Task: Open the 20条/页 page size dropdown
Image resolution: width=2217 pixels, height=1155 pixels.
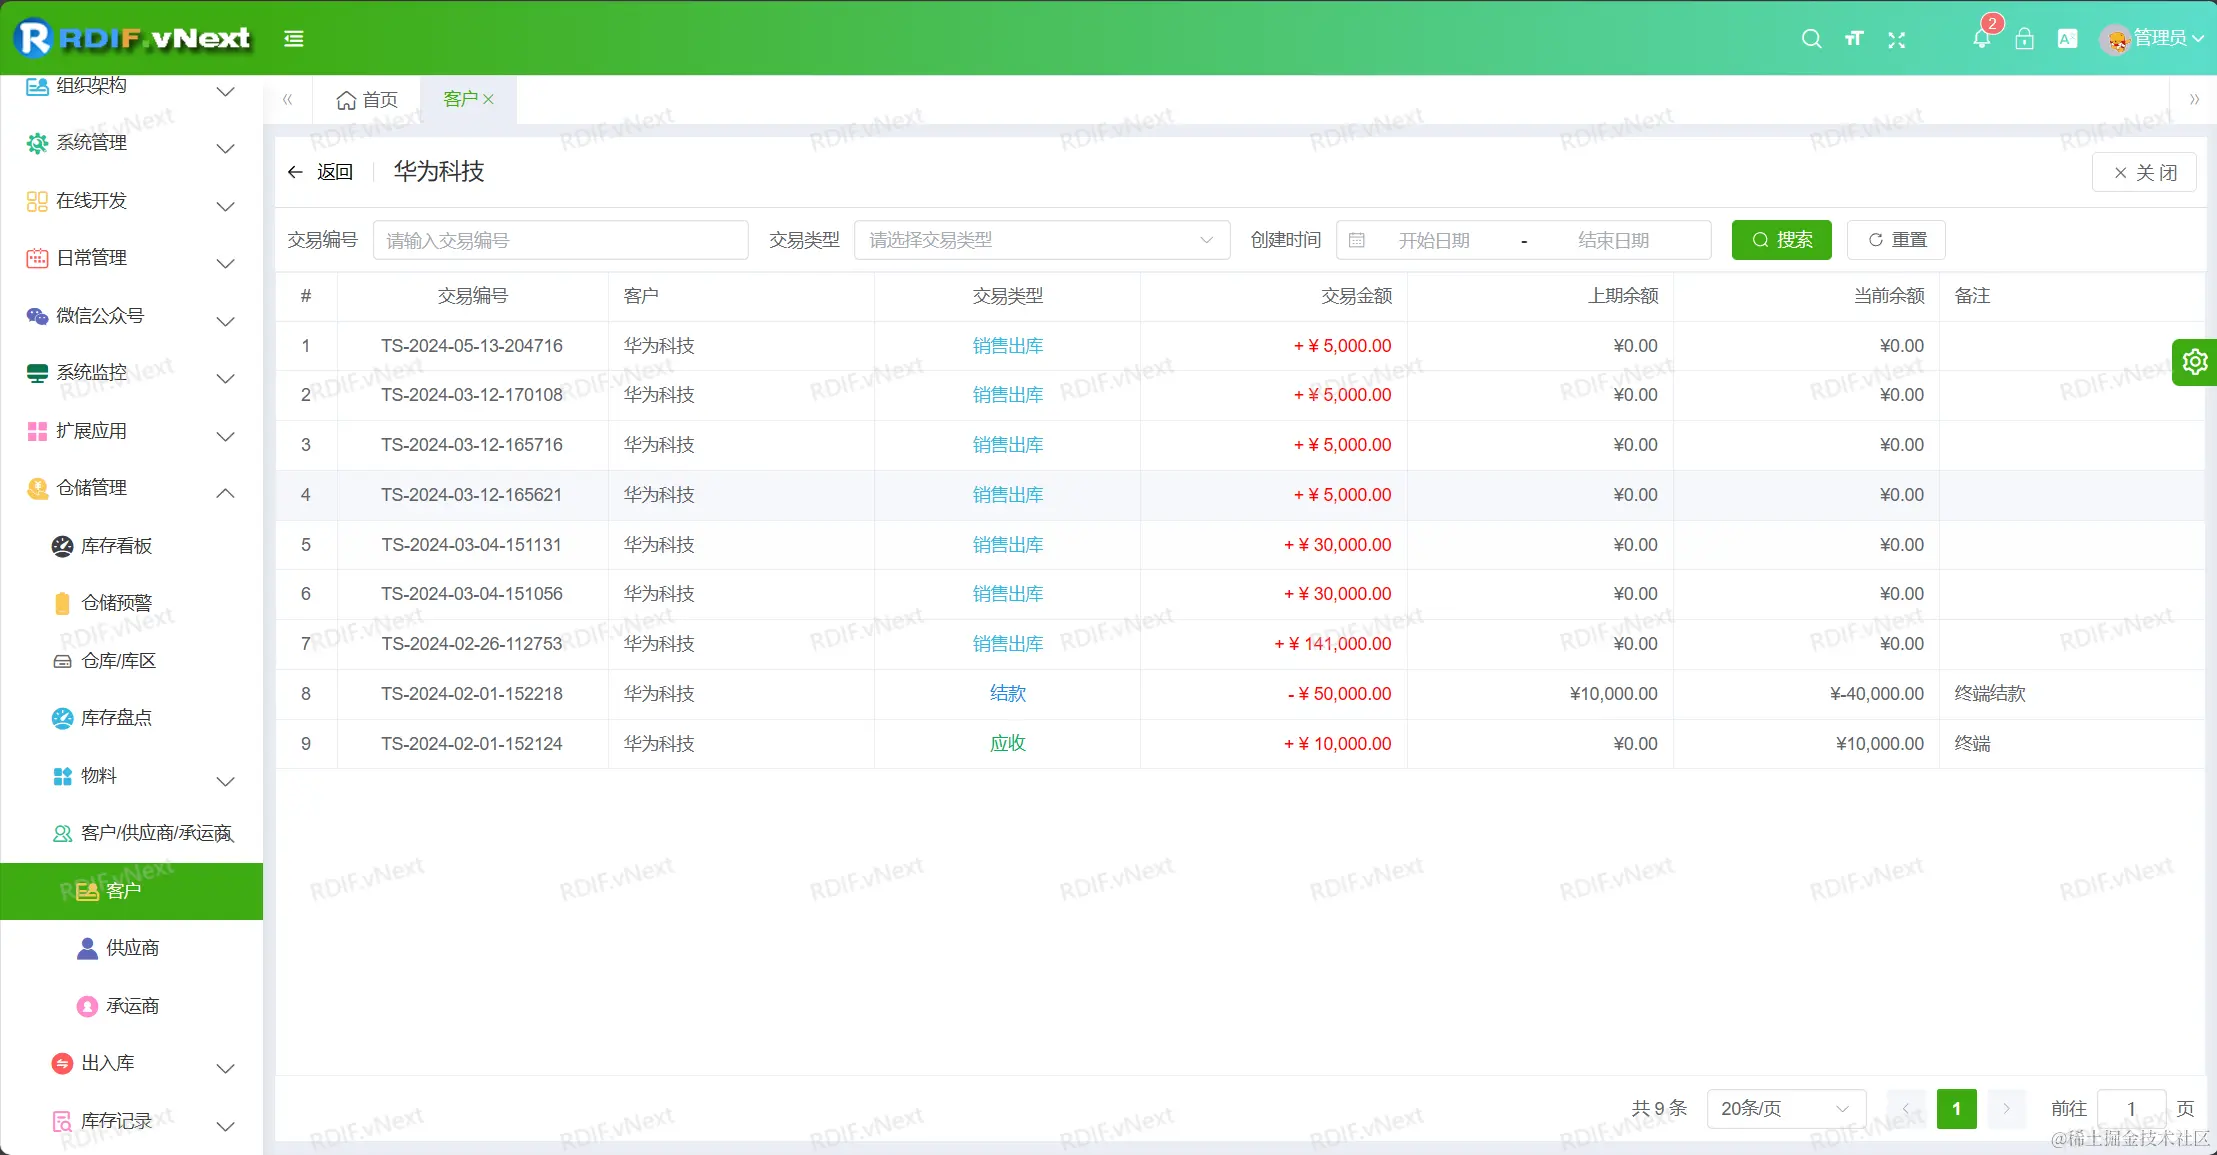Action: (1785, 1108)
